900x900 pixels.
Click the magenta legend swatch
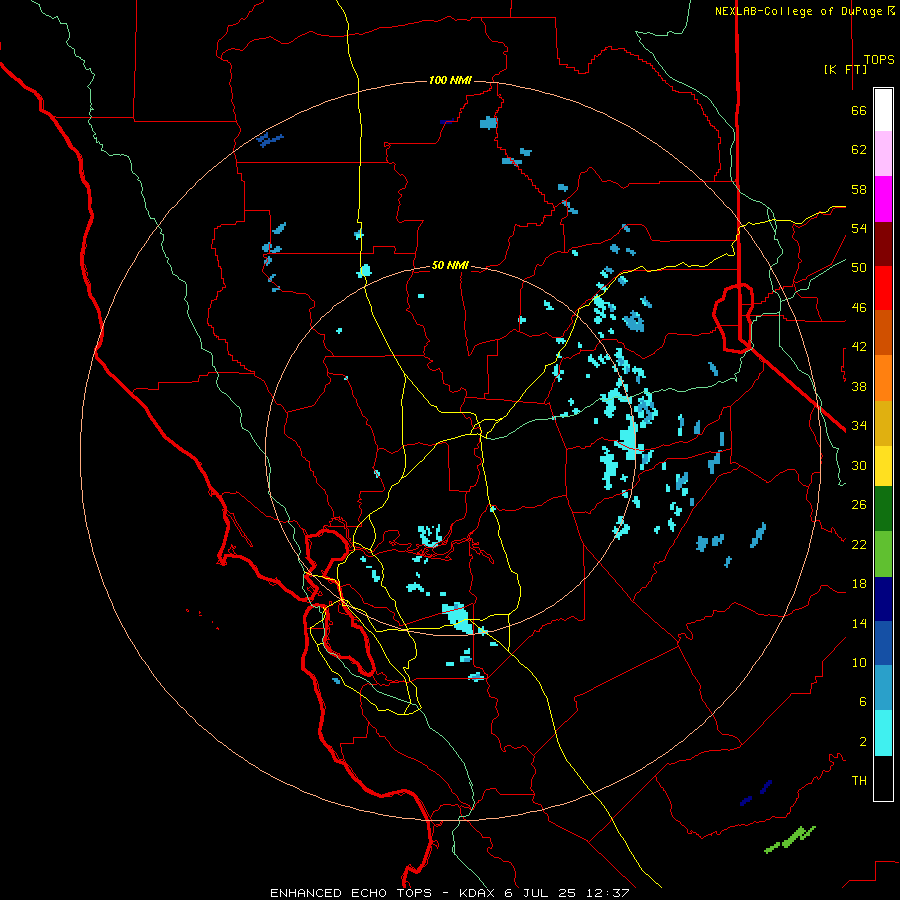[883, 199]
